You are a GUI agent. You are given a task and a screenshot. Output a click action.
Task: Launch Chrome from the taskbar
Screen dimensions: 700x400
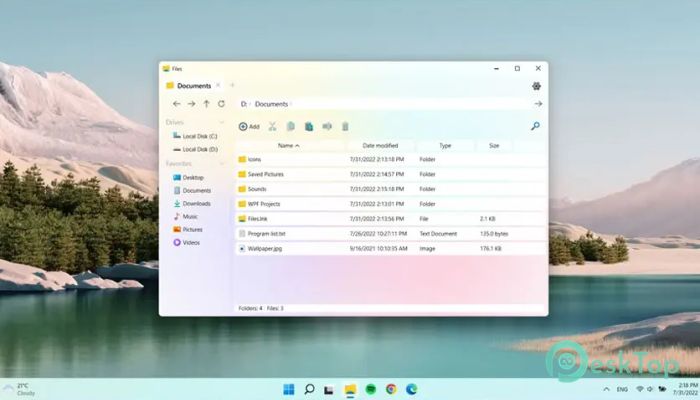tap(391, 389)
